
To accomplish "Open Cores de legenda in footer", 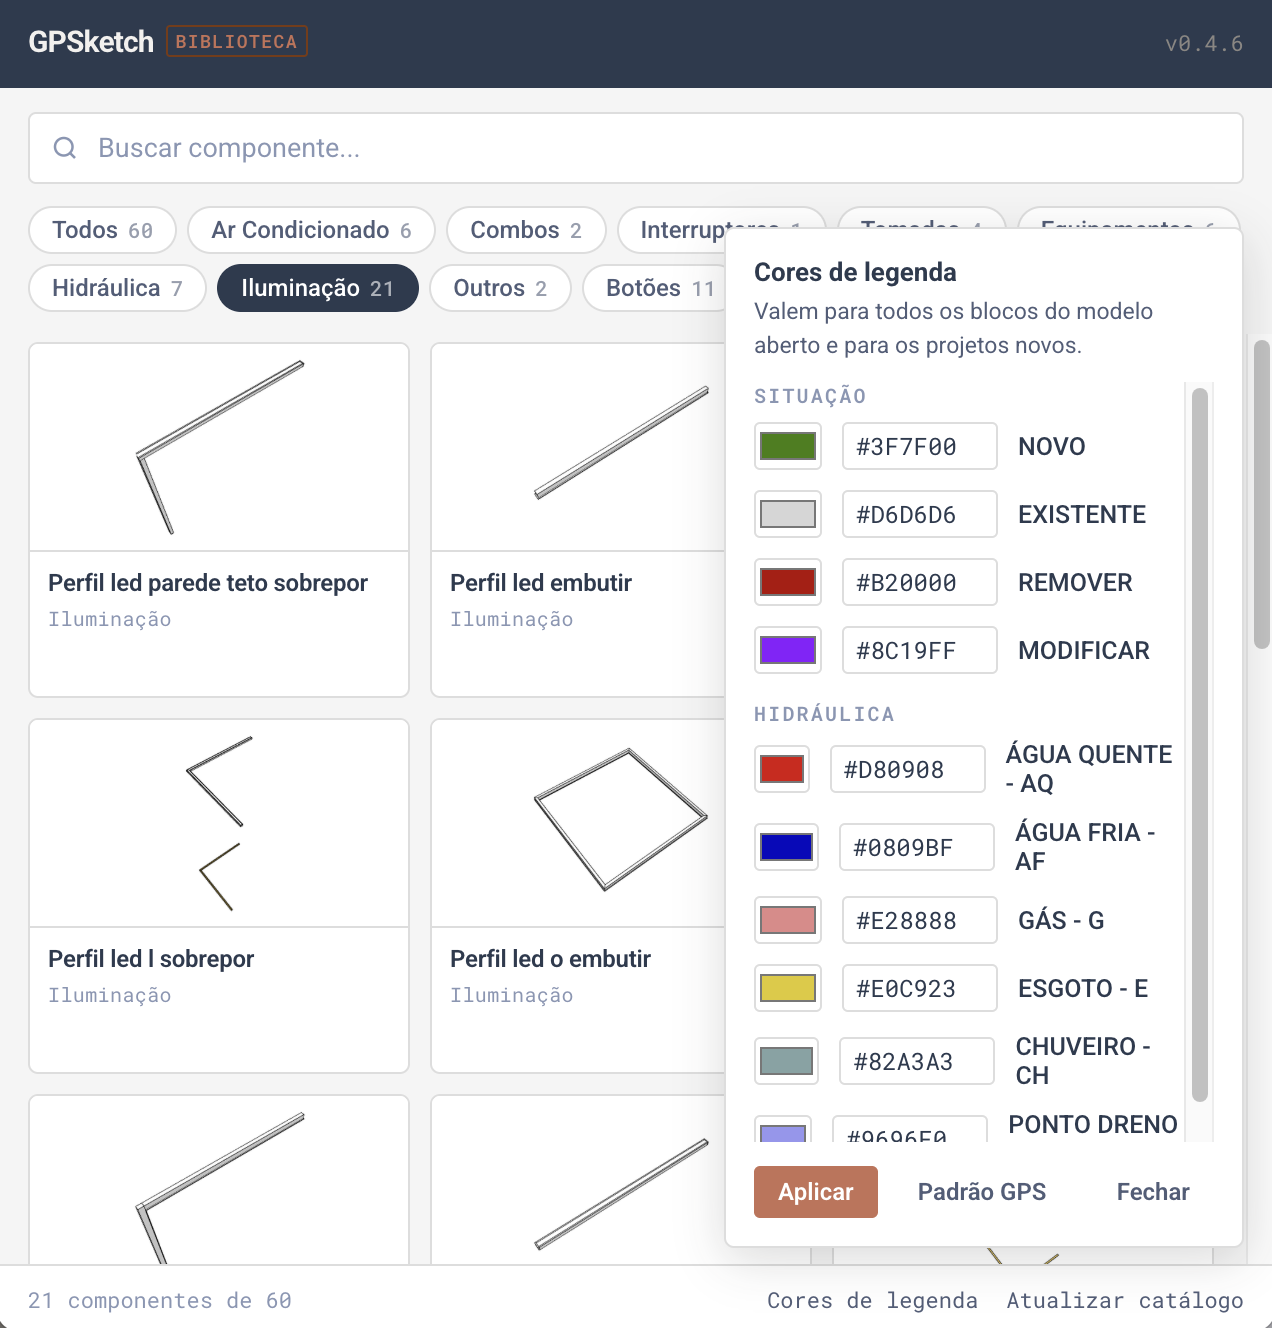I will (872, 1300).
